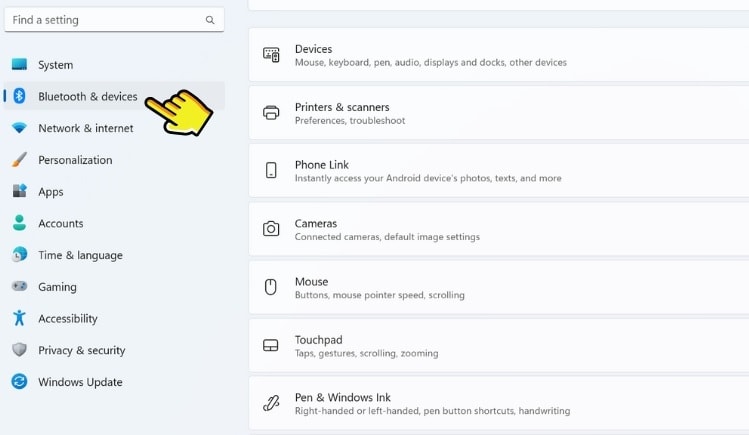Open Windows Update page

tap(114, 382)
